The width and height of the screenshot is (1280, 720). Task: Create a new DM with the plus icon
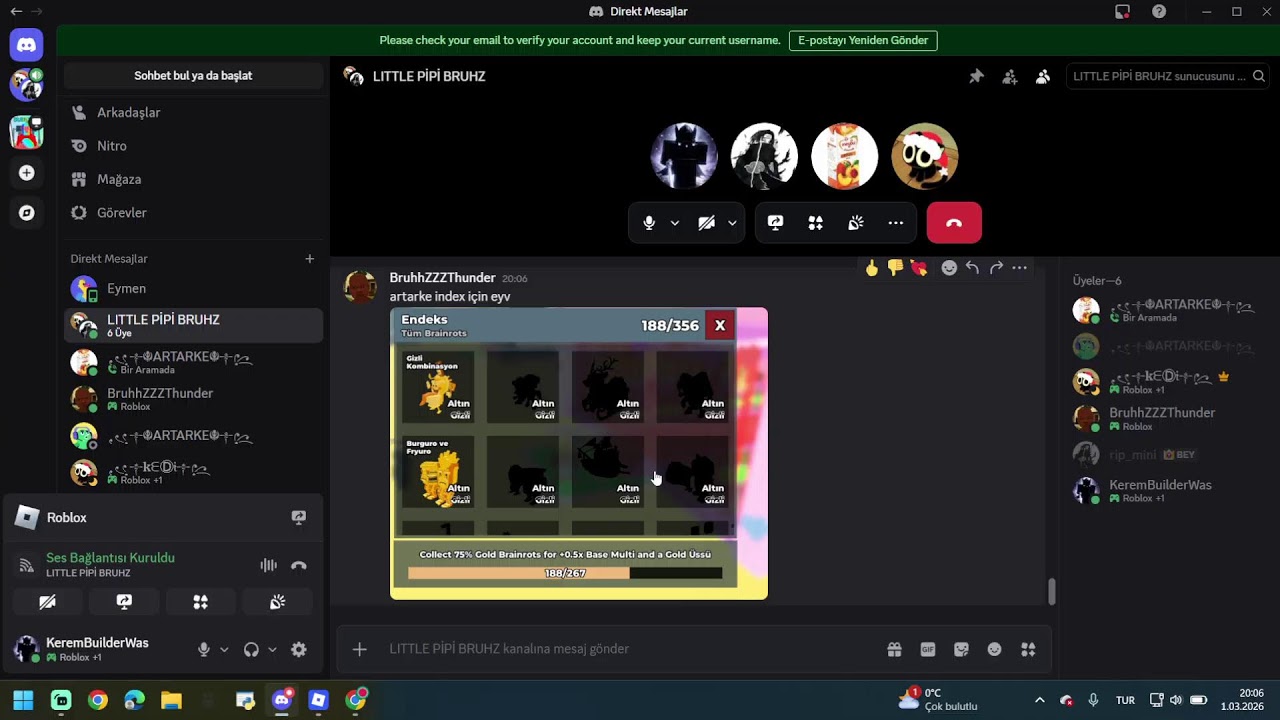pos(310,259)
